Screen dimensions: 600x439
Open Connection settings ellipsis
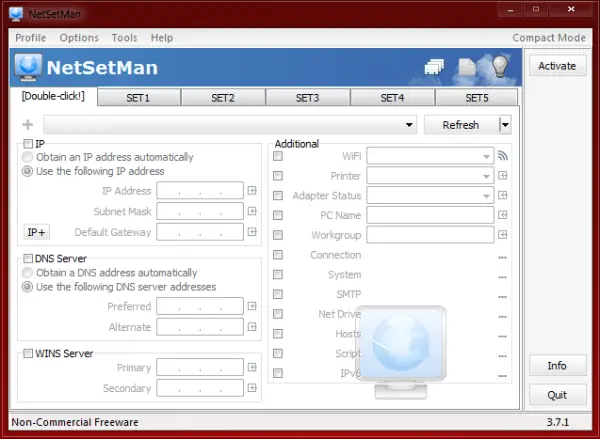click(x=503, y=257)
